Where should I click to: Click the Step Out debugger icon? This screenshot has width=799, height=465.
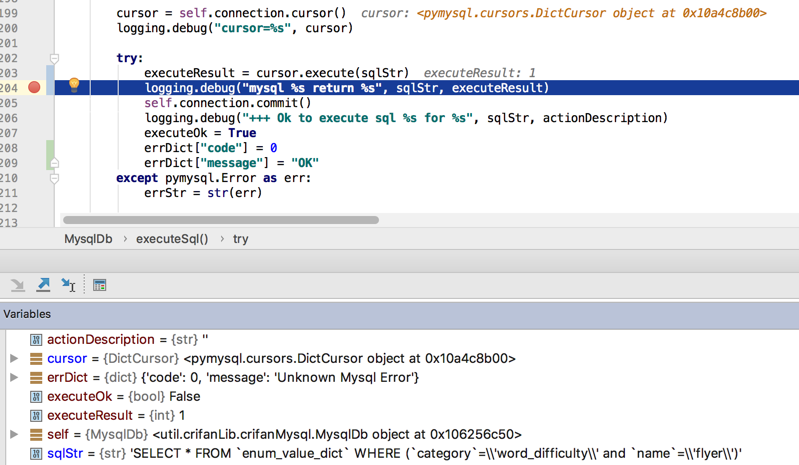coord(43,285)
